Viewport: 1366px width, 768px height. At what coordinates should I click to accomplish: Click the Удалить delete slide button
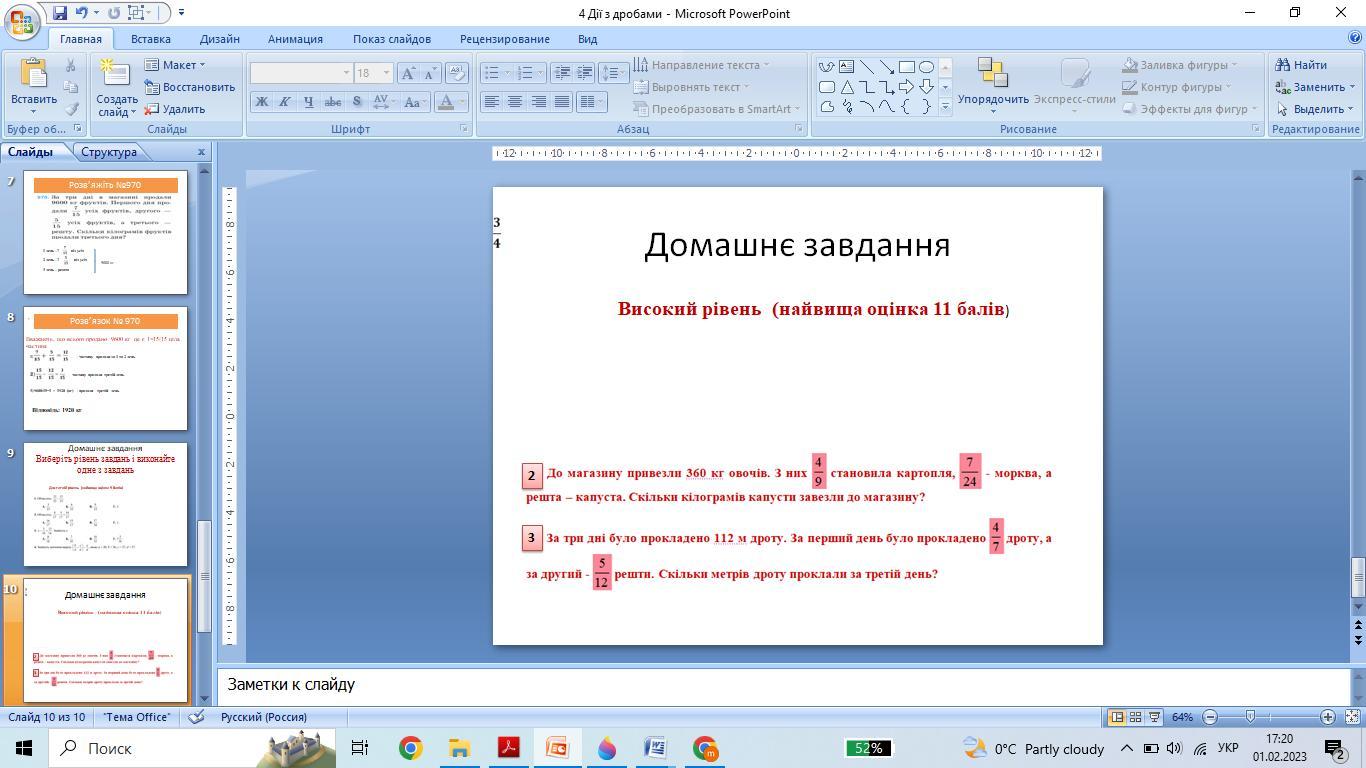(175, 109)
